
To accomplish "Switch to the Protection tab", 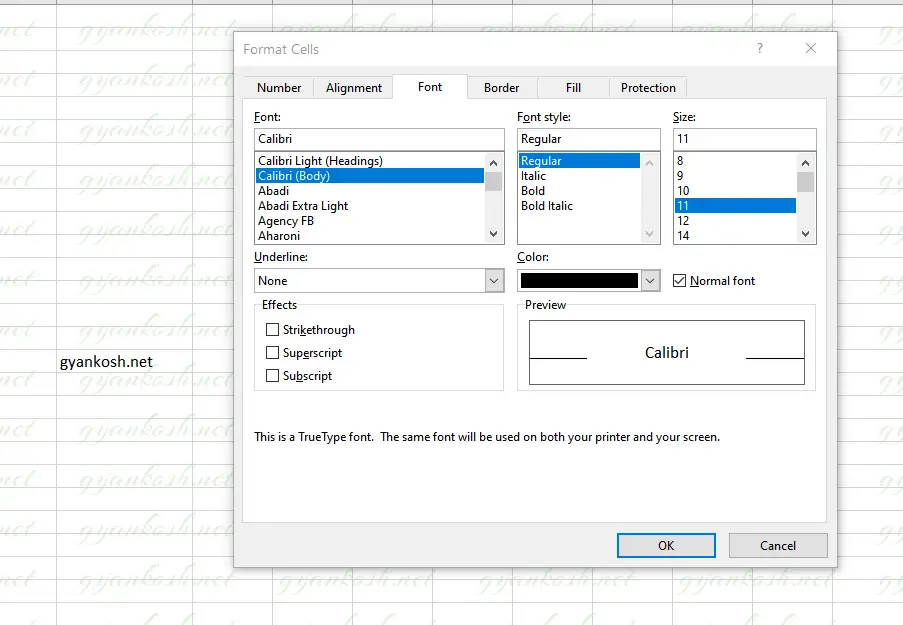I will tap(648, 88).
